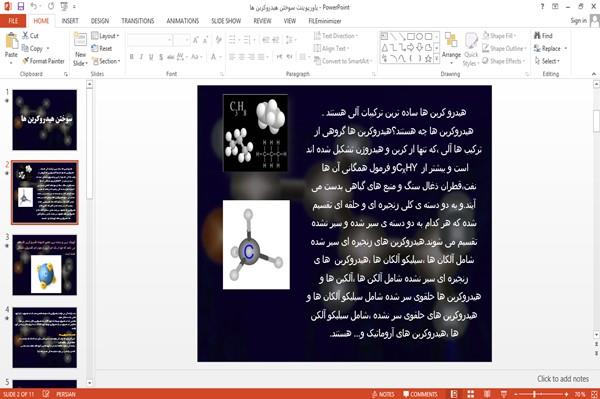Image resolution: width=600 pixels, height=399 pixels.
Task: Open the Select dropdown in Editing
Action: click(x=548, y=61)
